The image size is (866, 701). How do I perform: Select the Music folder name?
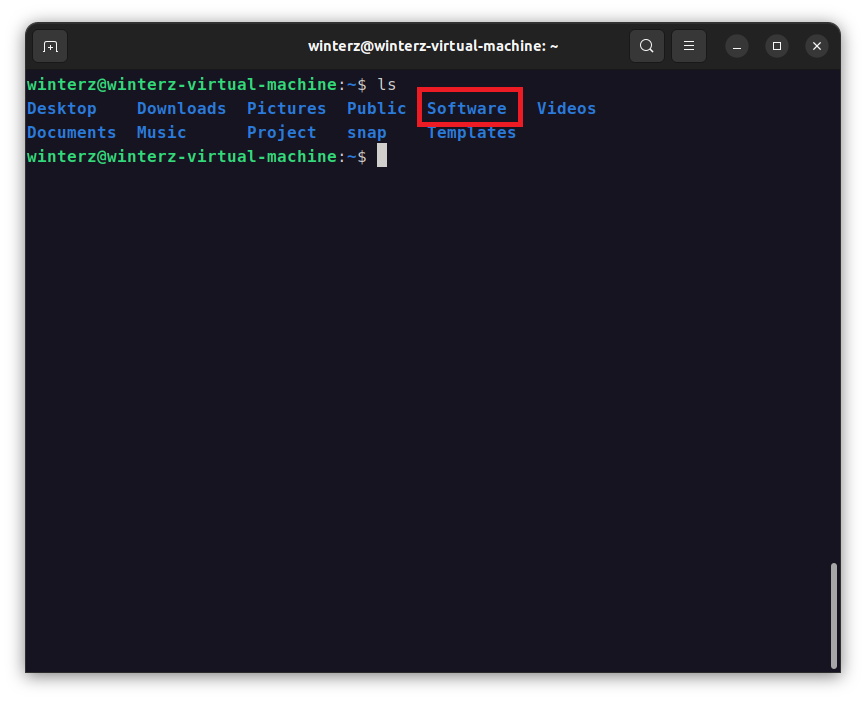click(x=161, y=132)
